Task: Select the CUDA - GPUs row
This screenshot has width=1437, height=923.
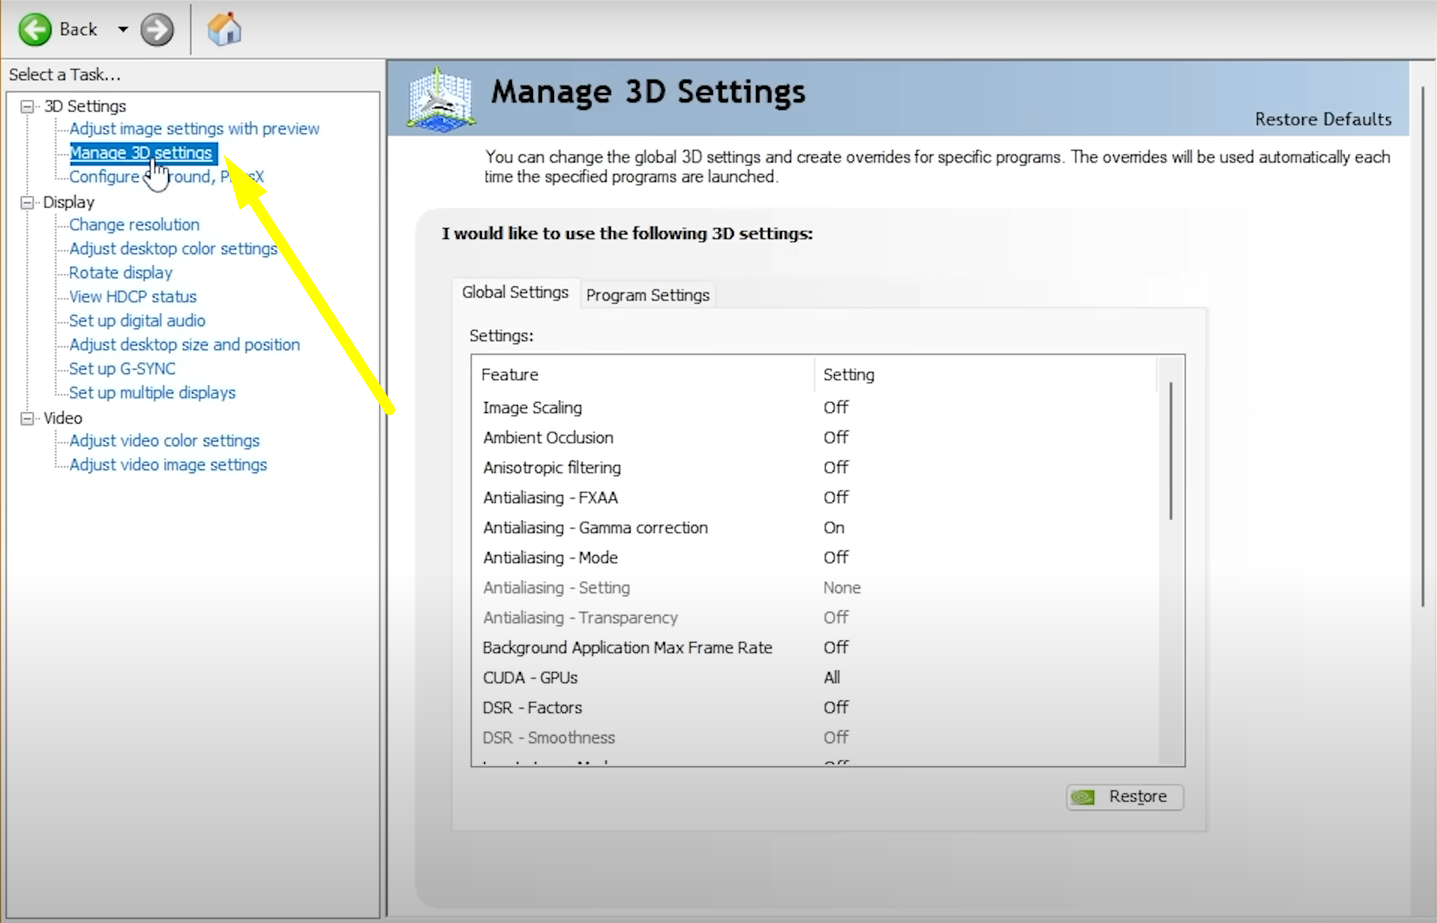Action: pyautogui.click(x=814, y=678)
